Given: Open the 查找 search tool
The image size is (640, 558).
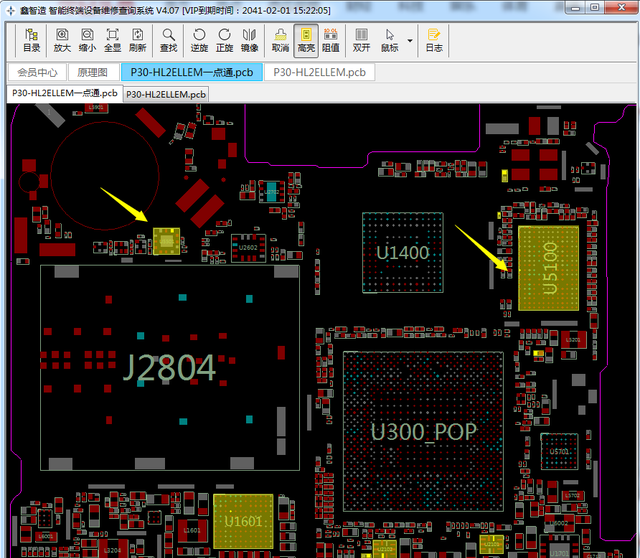Looking at the screenshot, I should click(x=169, y=40).
